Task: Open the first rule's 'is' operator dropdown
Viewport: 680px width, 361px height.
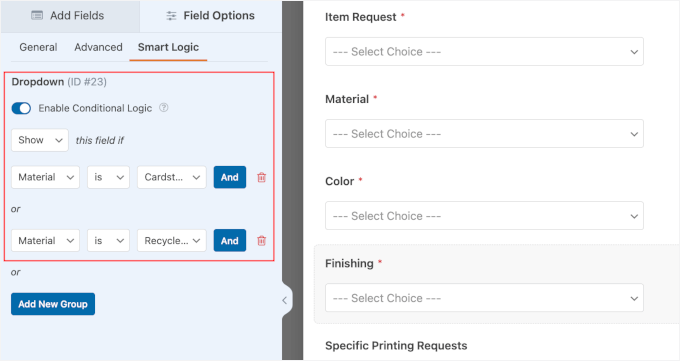Action: [x=108, y=177]
